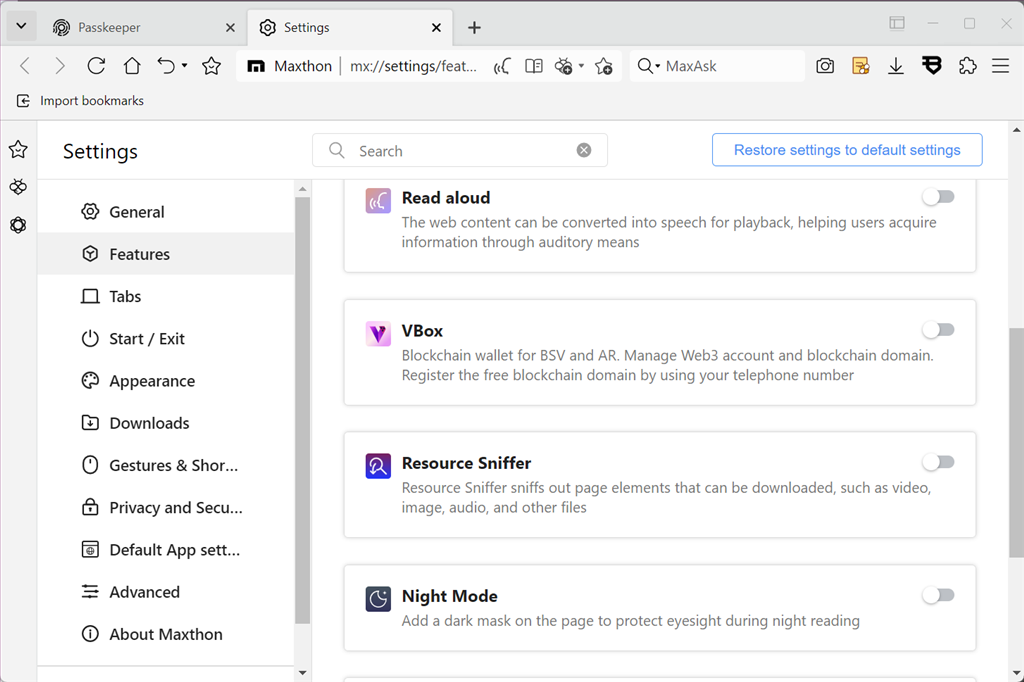Open the Maxnote notes icon
Image resolution: width=1024 pixels, height=682 pixels.
click(861, 66)
